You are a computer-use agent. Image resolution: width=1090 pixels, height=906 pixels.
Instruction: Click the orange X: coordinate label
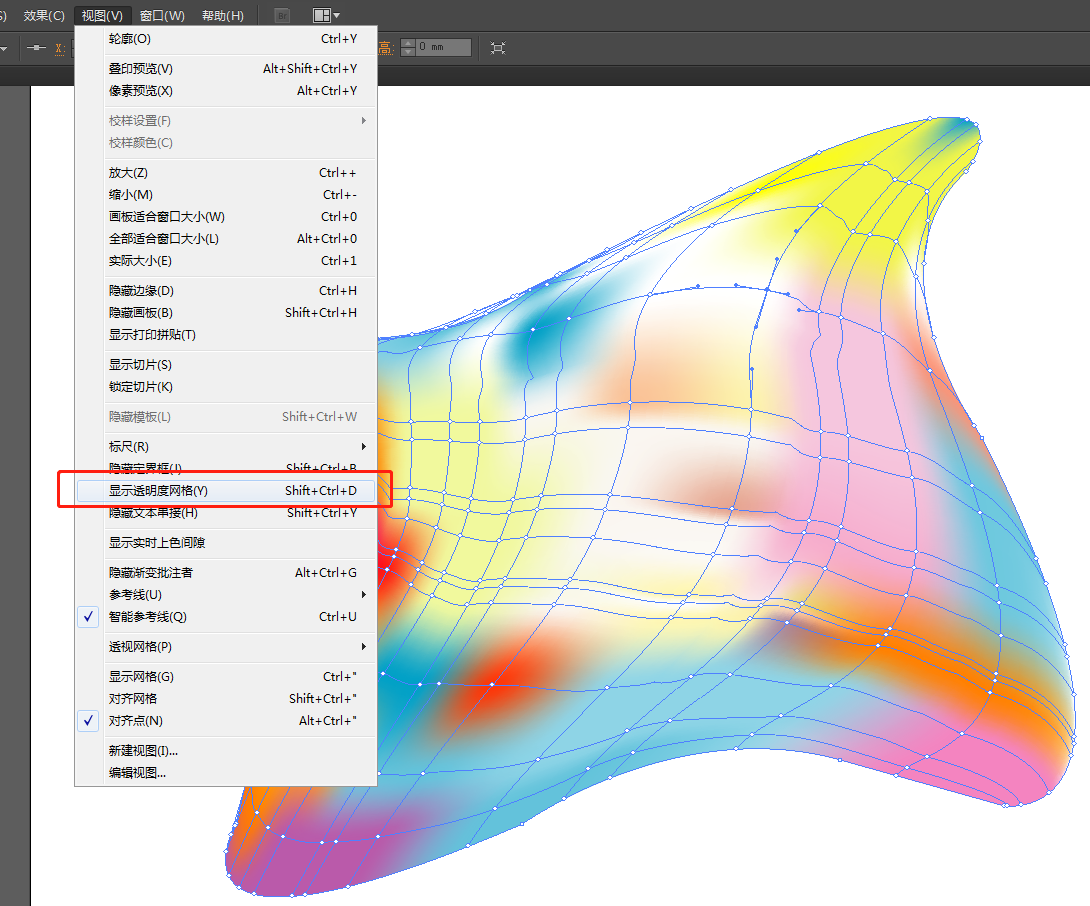[60, 48]
